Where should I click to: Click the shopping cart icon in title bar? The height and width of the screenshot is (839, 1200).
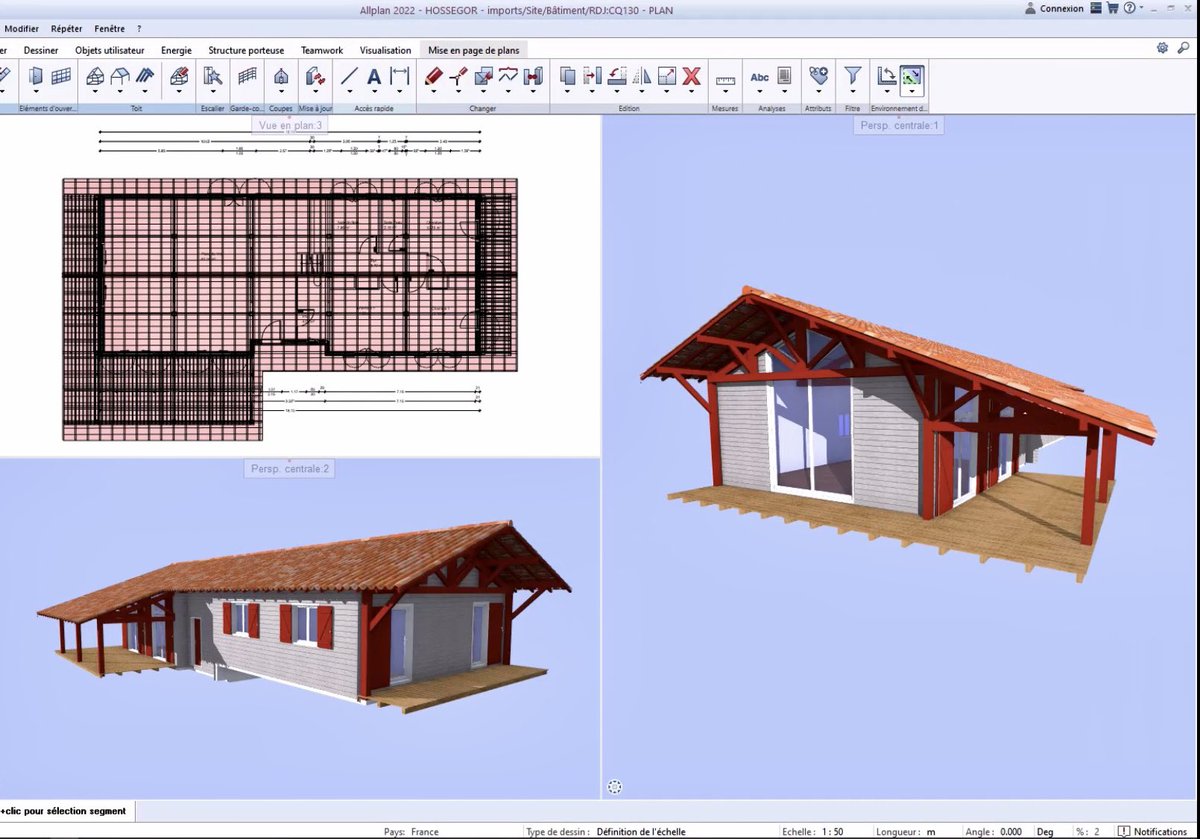(x=1112, y=8)
